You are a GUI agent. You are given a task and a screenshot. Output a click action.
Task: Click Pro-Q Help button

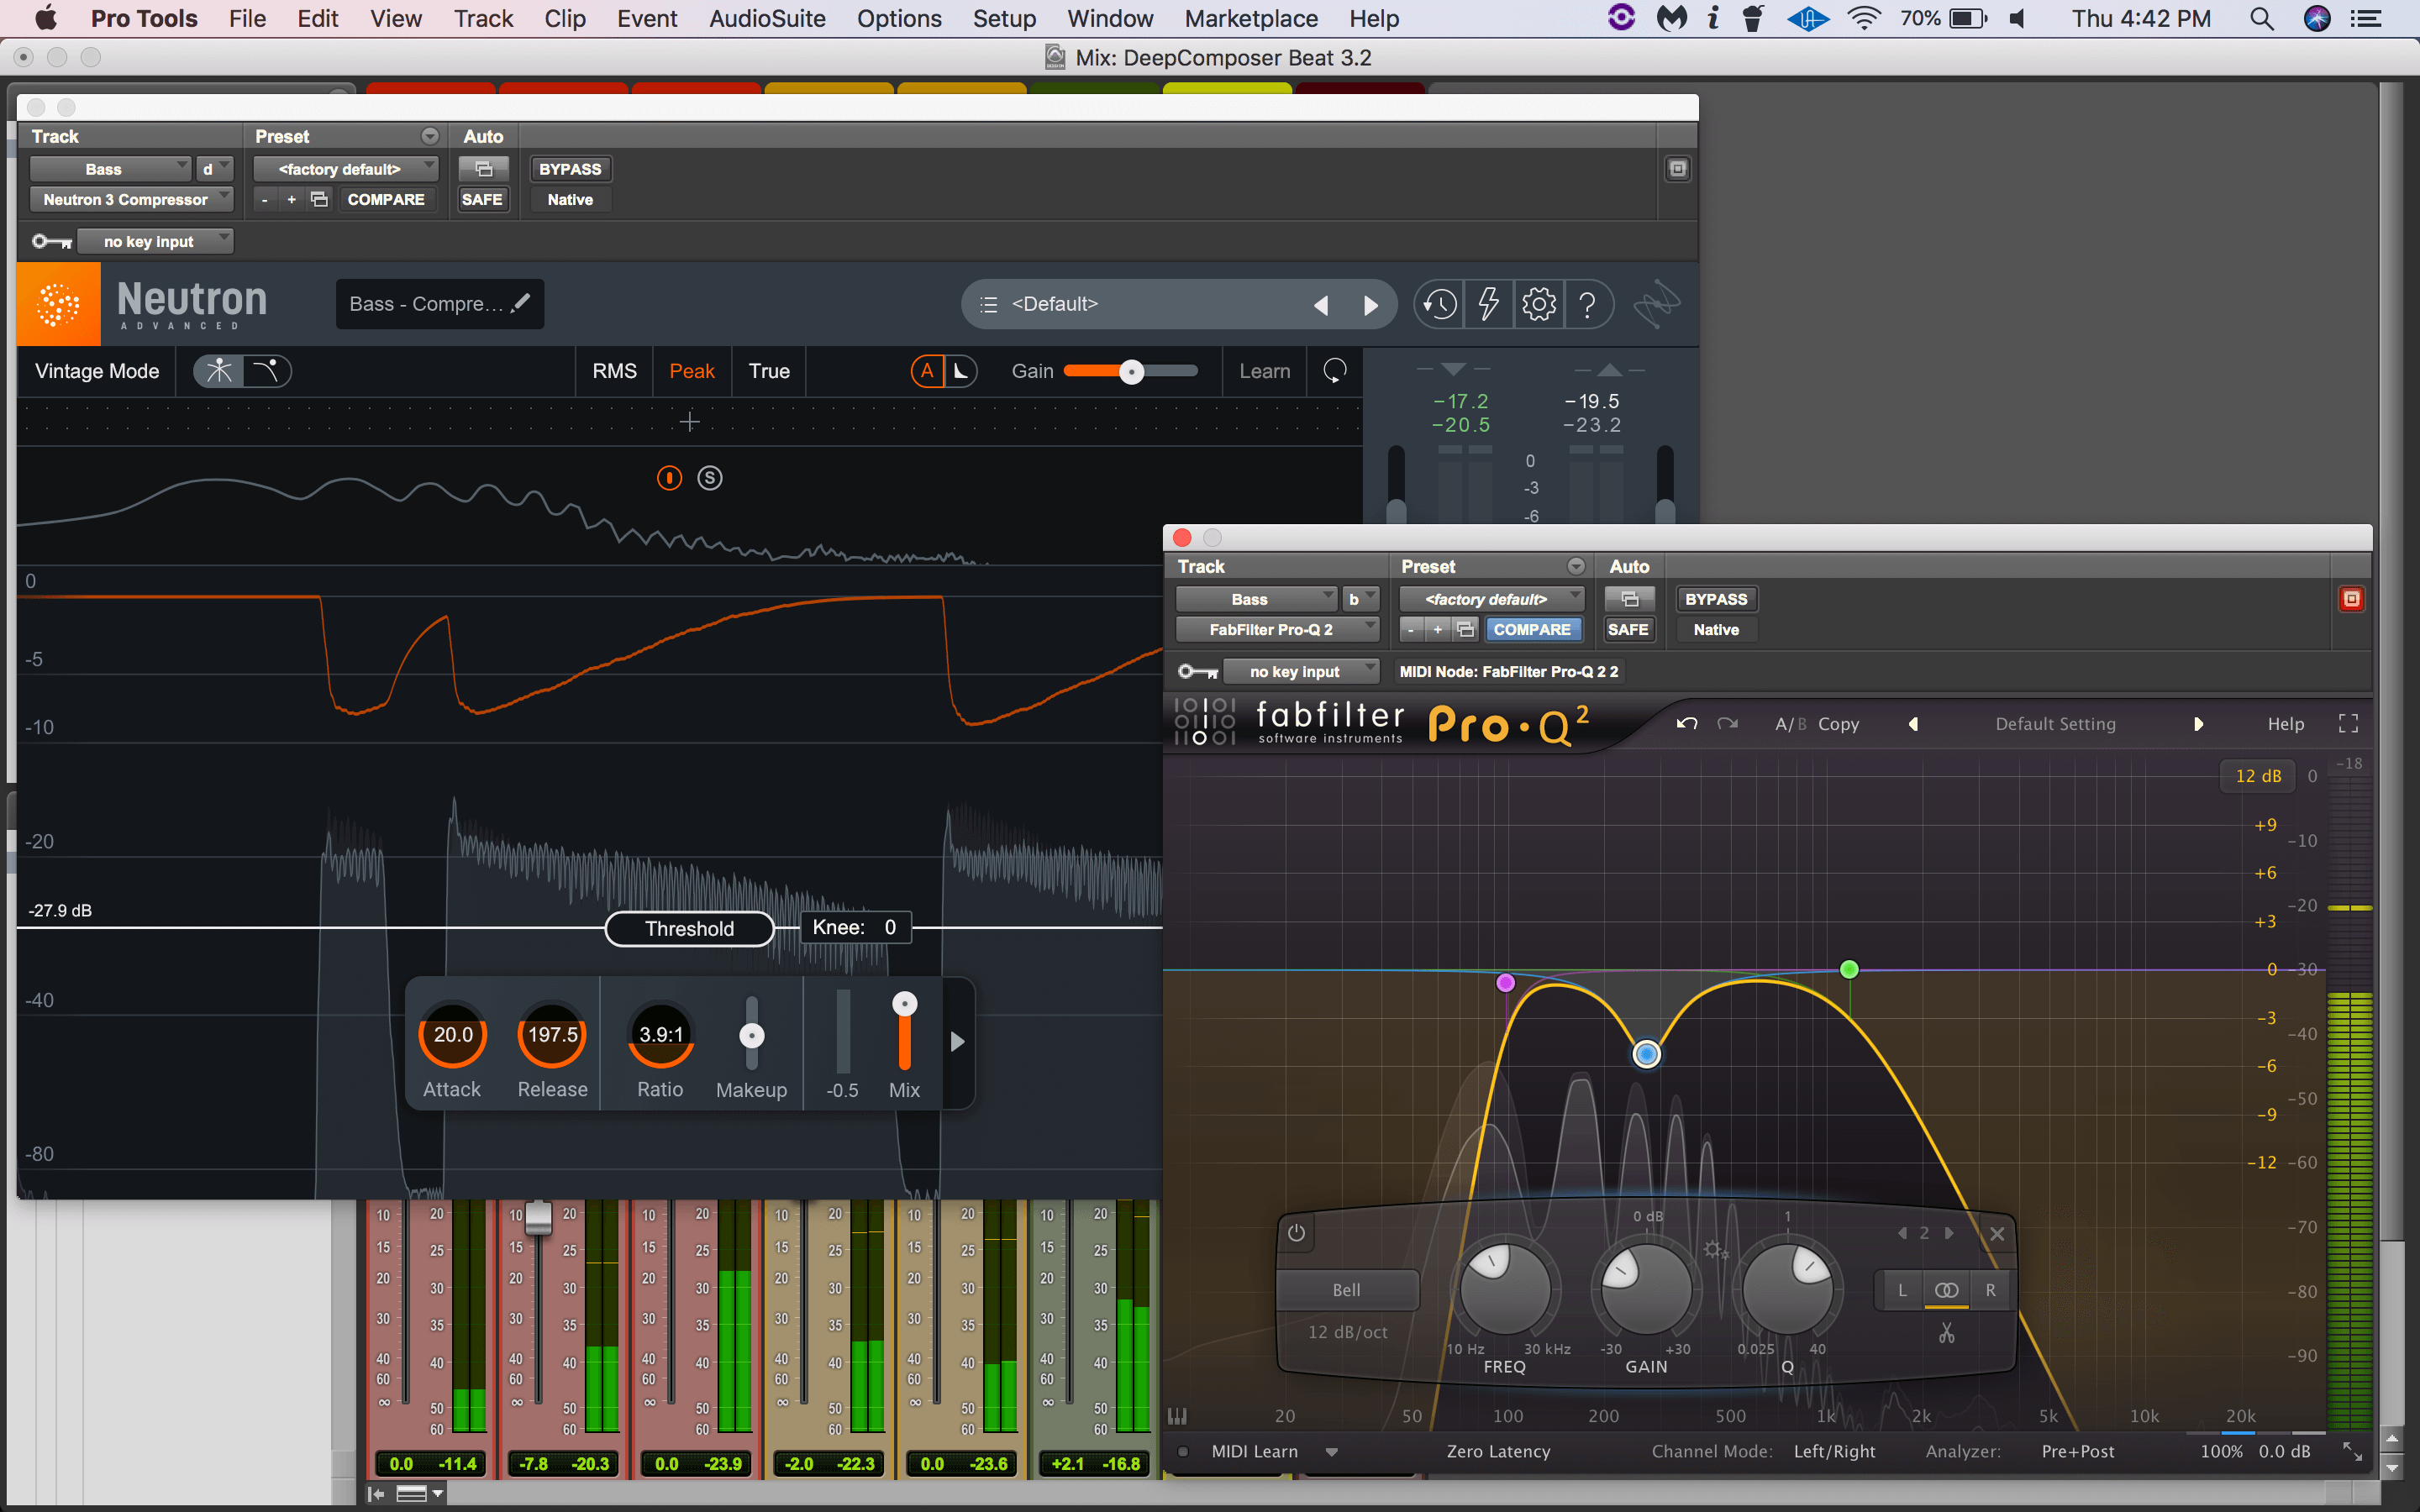point(2286,724)
